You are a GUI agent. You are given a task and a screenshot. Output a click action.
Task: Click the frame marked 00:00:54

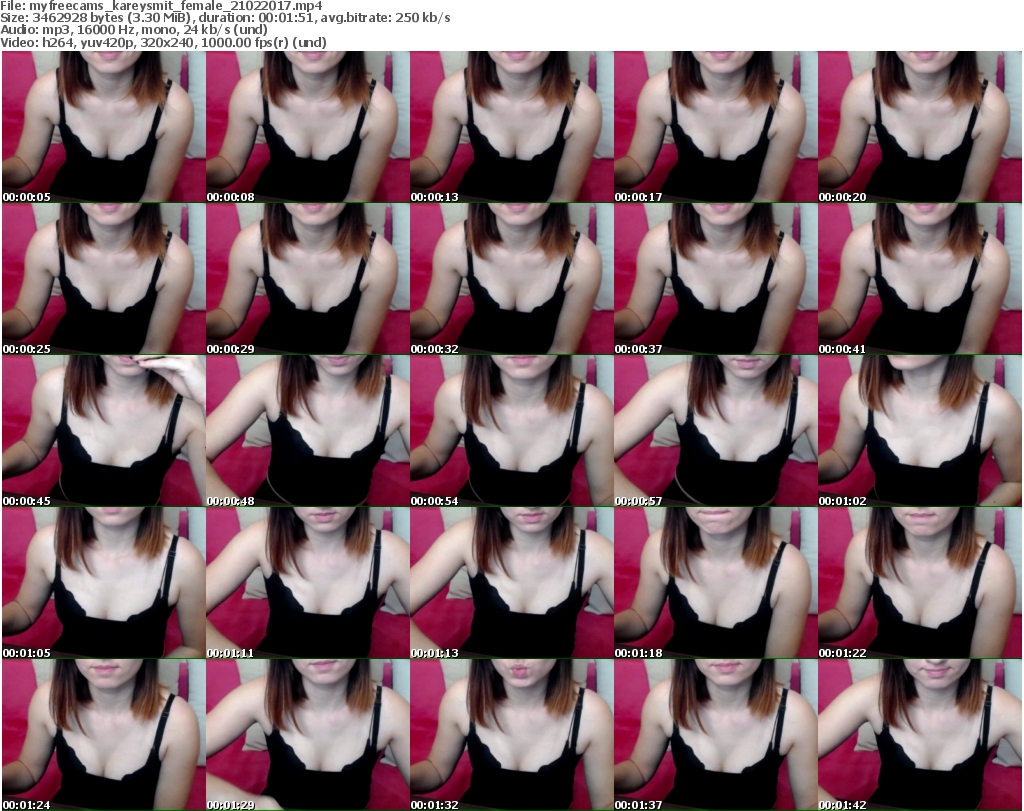tap(511, 431)
